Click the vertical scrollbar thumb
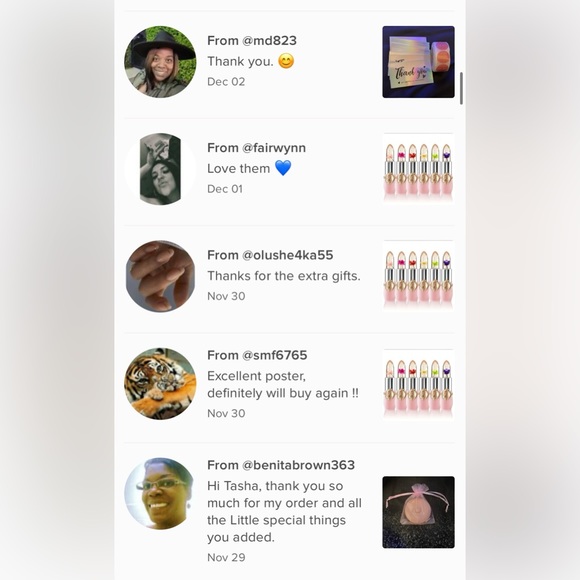 click(461, 88)
